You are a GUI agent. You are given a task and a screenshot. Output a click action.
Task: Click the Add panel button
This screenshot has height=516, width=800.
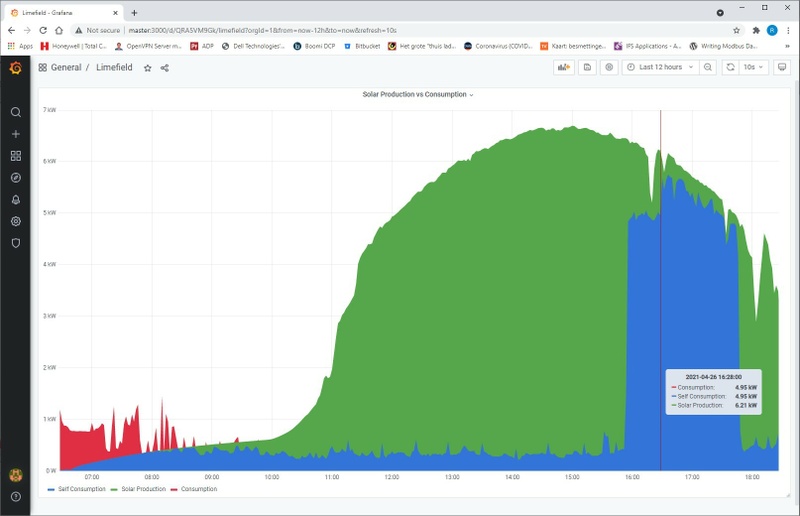(x=564, y=67)
